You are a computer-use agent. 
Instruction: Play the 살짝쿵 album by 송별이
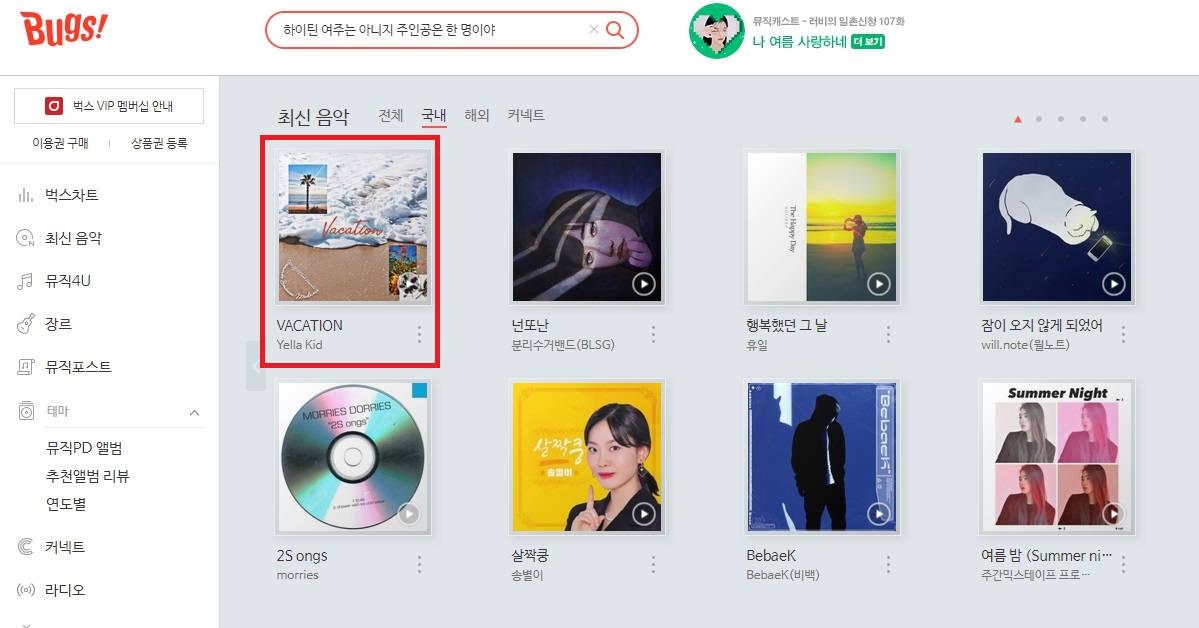(644, 514)
